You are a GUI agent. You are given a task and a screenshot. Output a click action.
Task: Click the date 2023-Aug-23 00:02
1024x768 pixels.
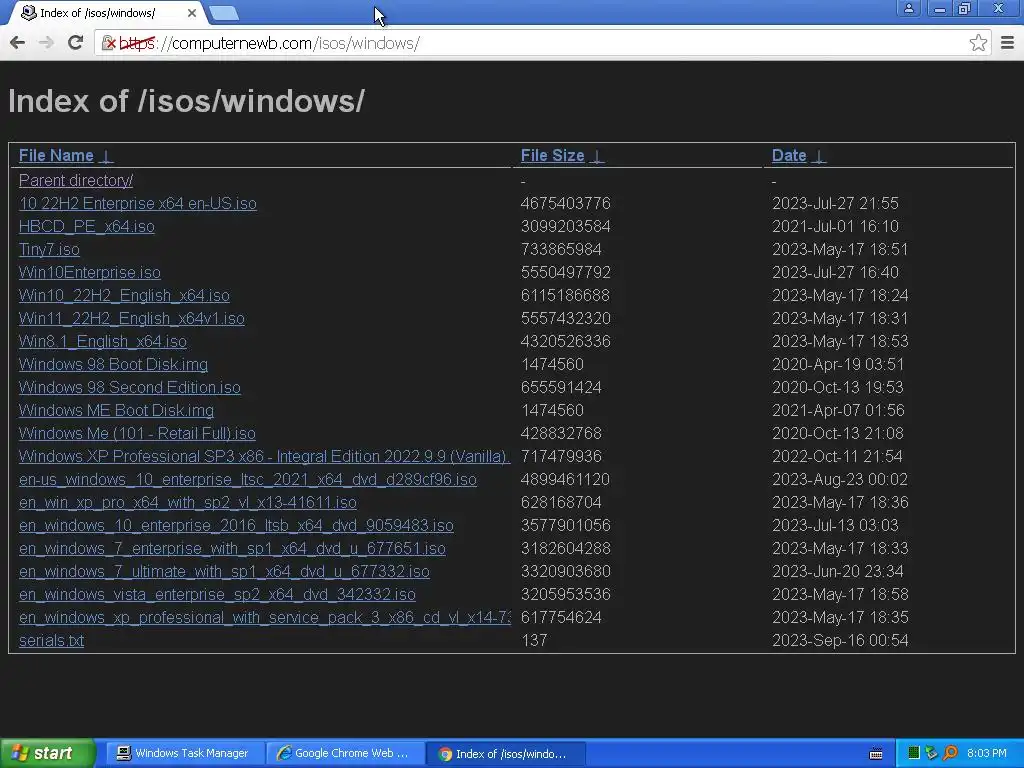pos(839,479)
